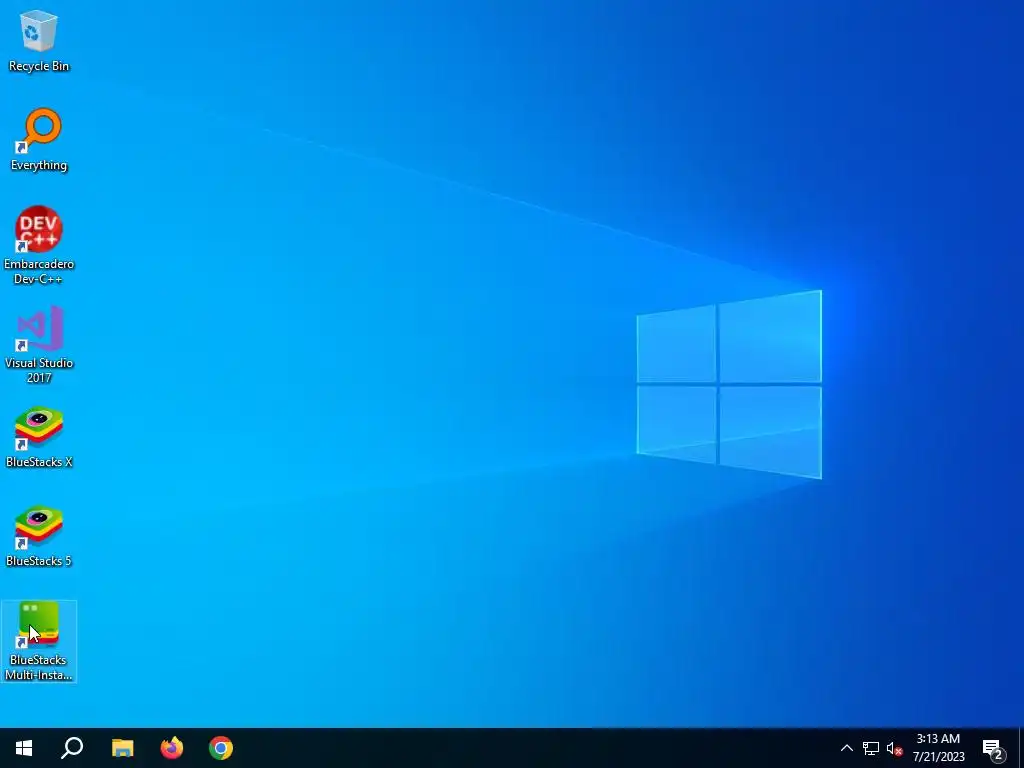Select the BlueStacks X desktop icon

tap(39, 437)
